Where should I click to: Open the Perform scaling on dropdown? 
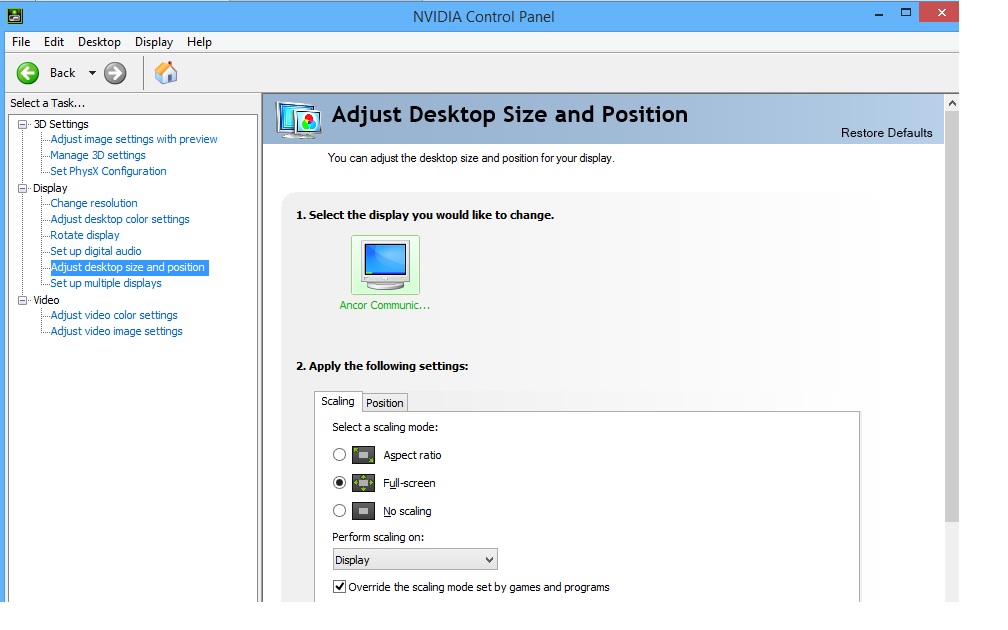[415, 559]
